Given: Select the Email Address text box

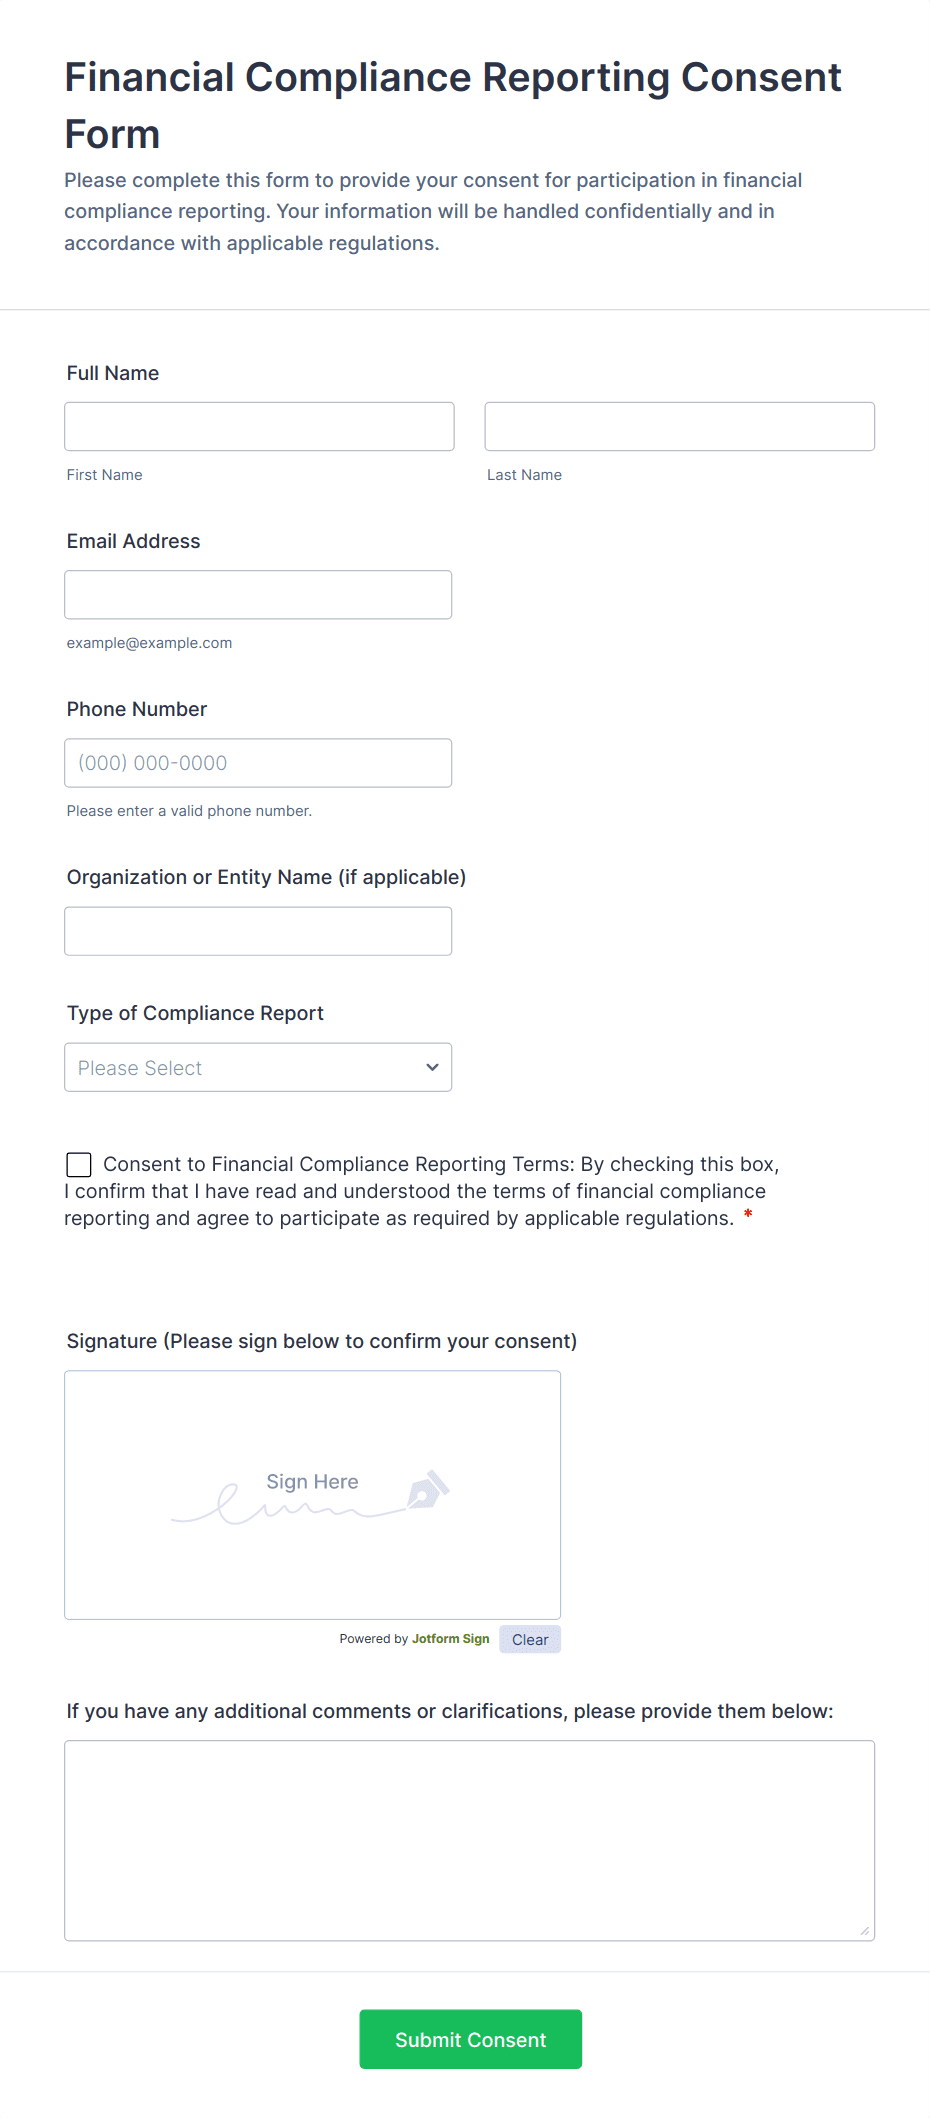Looking at the screenshot, I should [258, 595].
